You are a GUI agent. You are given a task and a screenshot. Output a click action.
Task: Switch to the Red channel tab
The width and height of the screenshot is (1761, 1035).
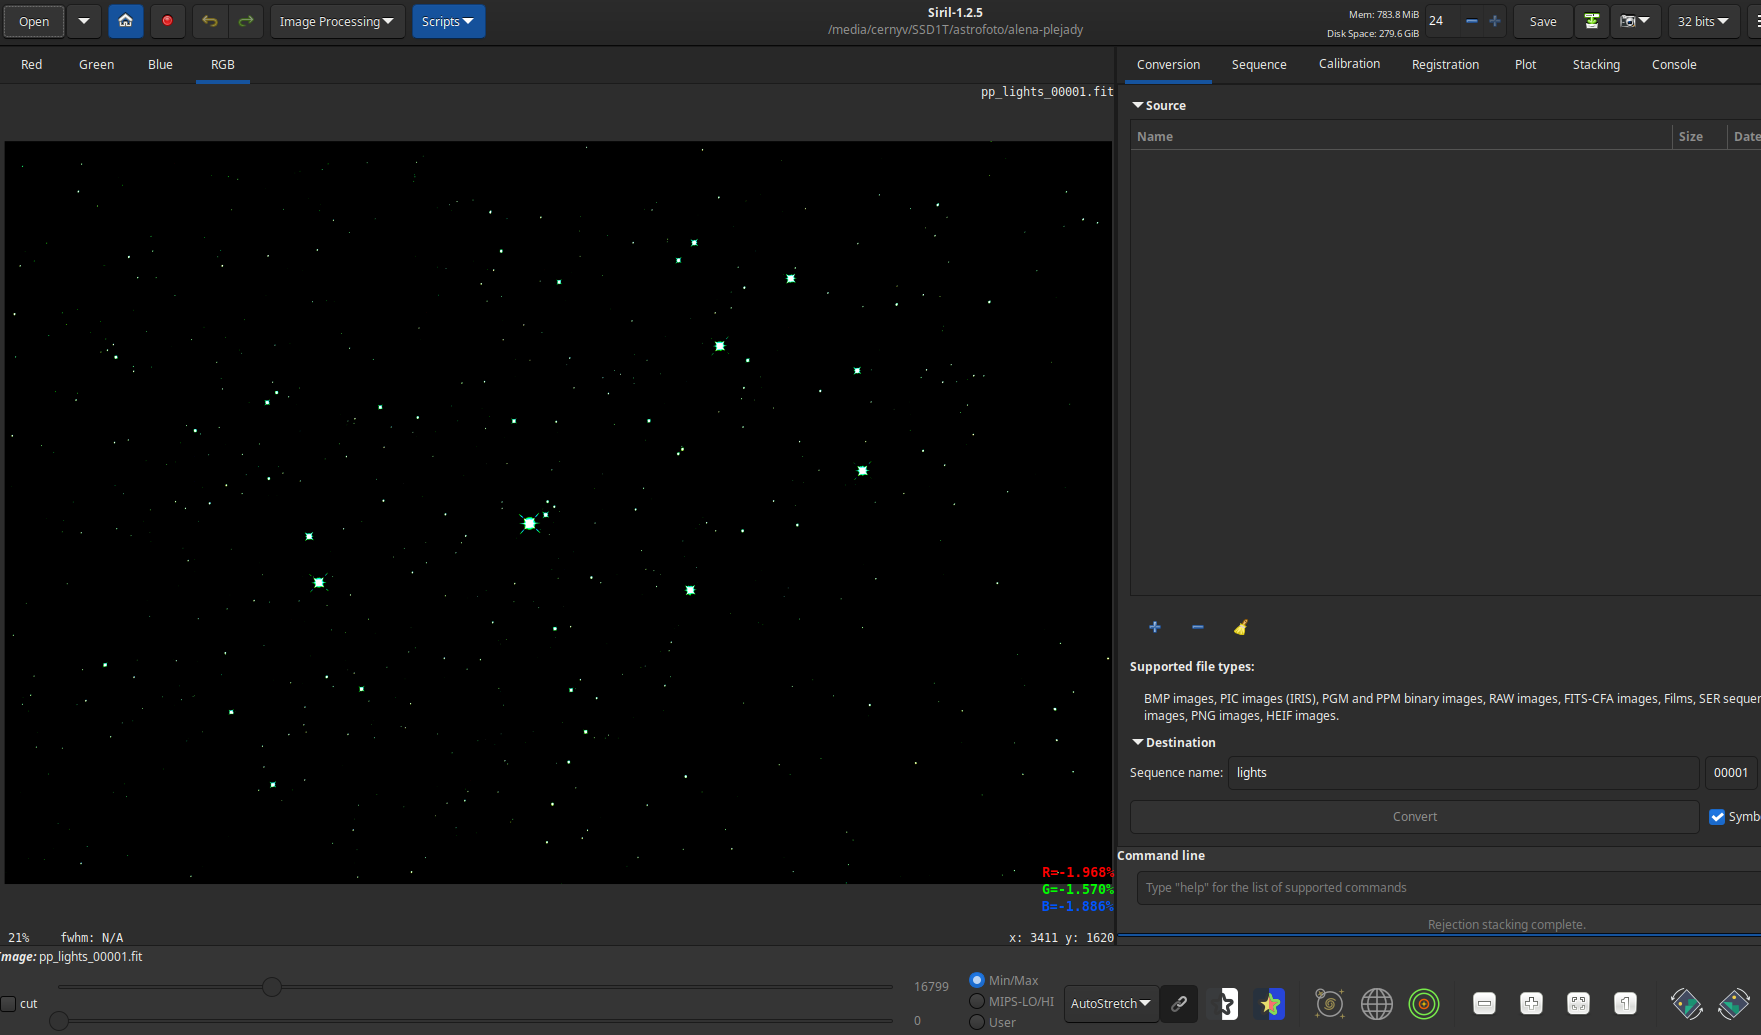pos(32,64)
